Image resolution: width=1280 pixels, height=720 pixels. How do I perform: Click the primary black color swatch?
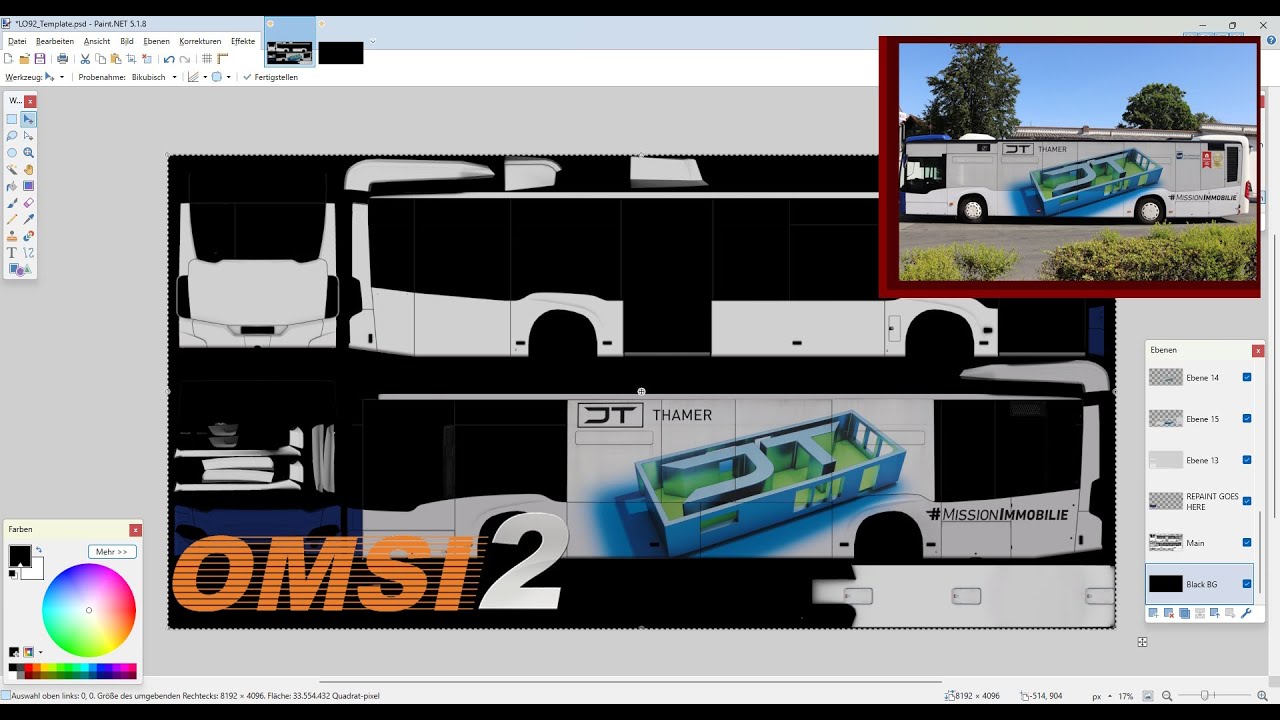coord(20,555)
